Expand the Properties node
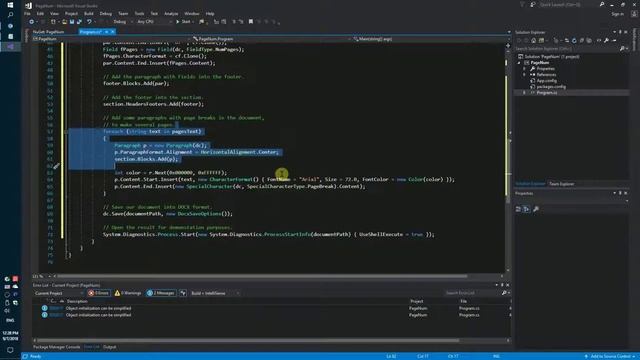 [x=524, y=69]
